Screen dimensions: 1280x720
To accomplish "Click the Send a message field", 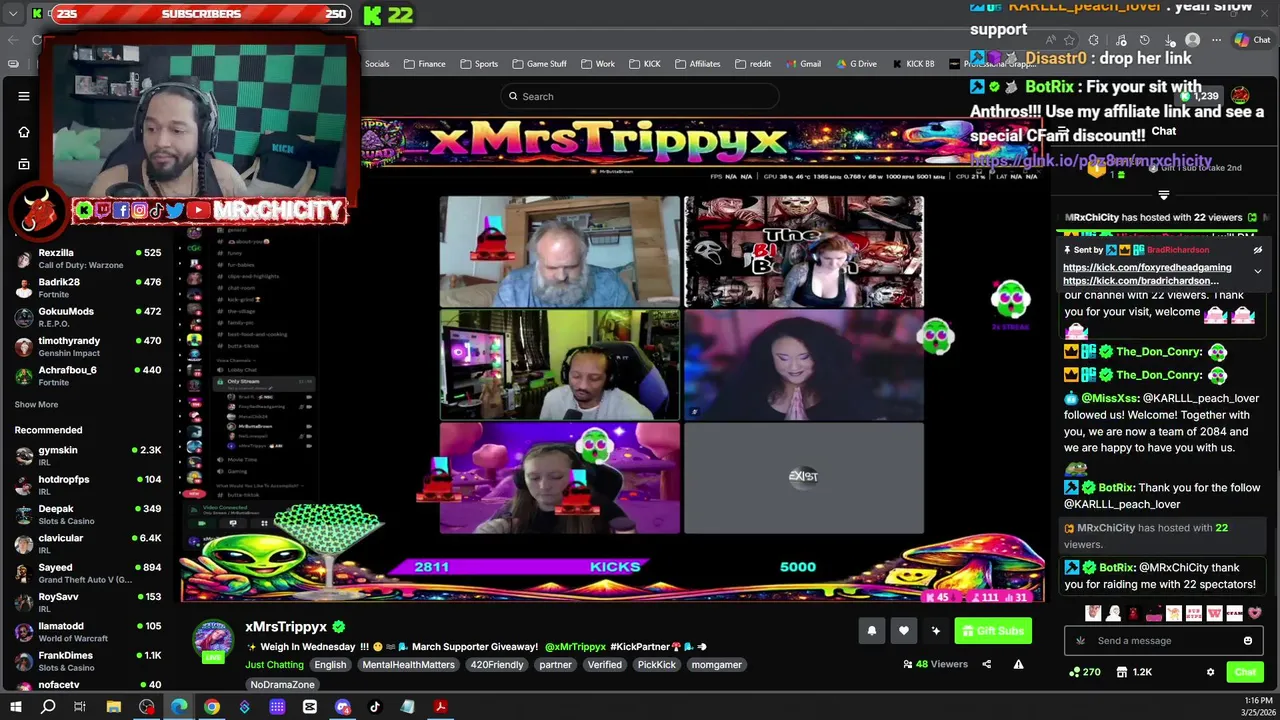I will (x=1163, y=641).
